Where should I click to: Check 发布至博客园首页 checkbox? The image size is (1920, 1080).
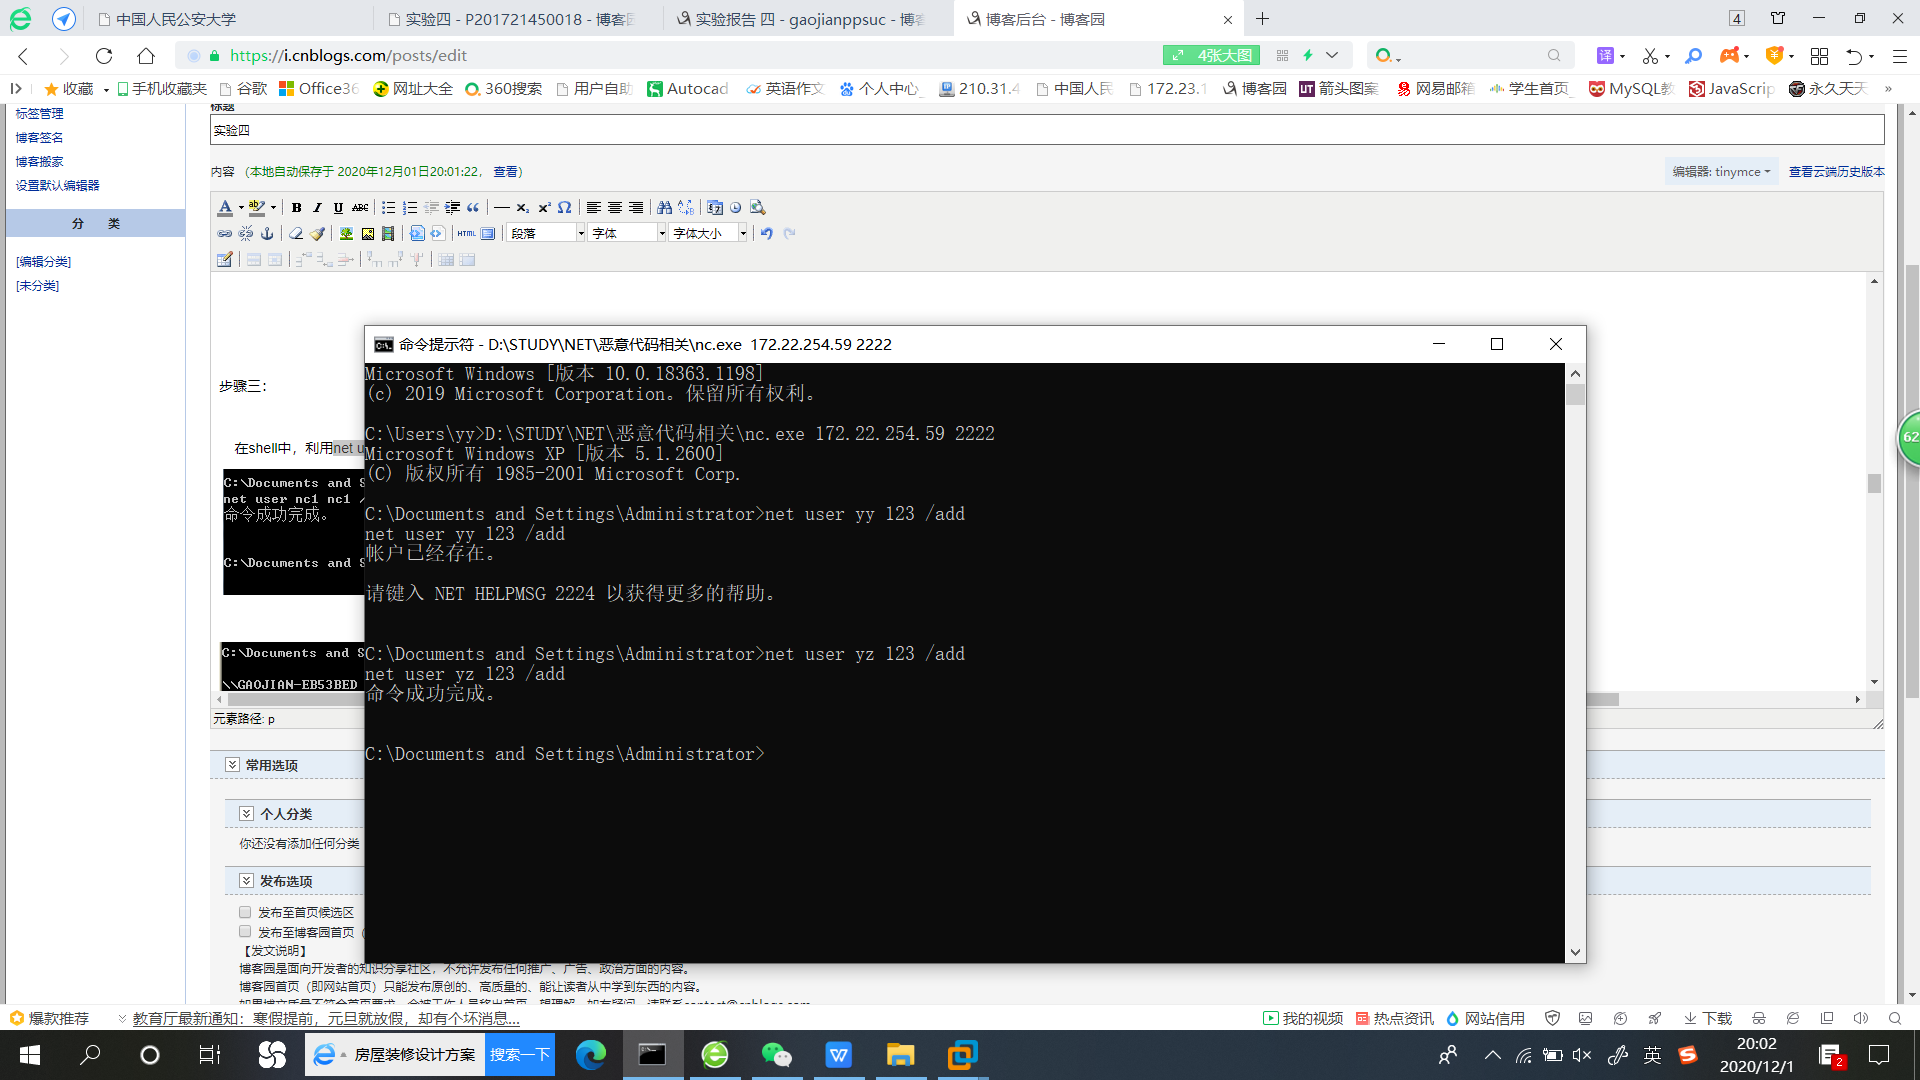[245, 932]
